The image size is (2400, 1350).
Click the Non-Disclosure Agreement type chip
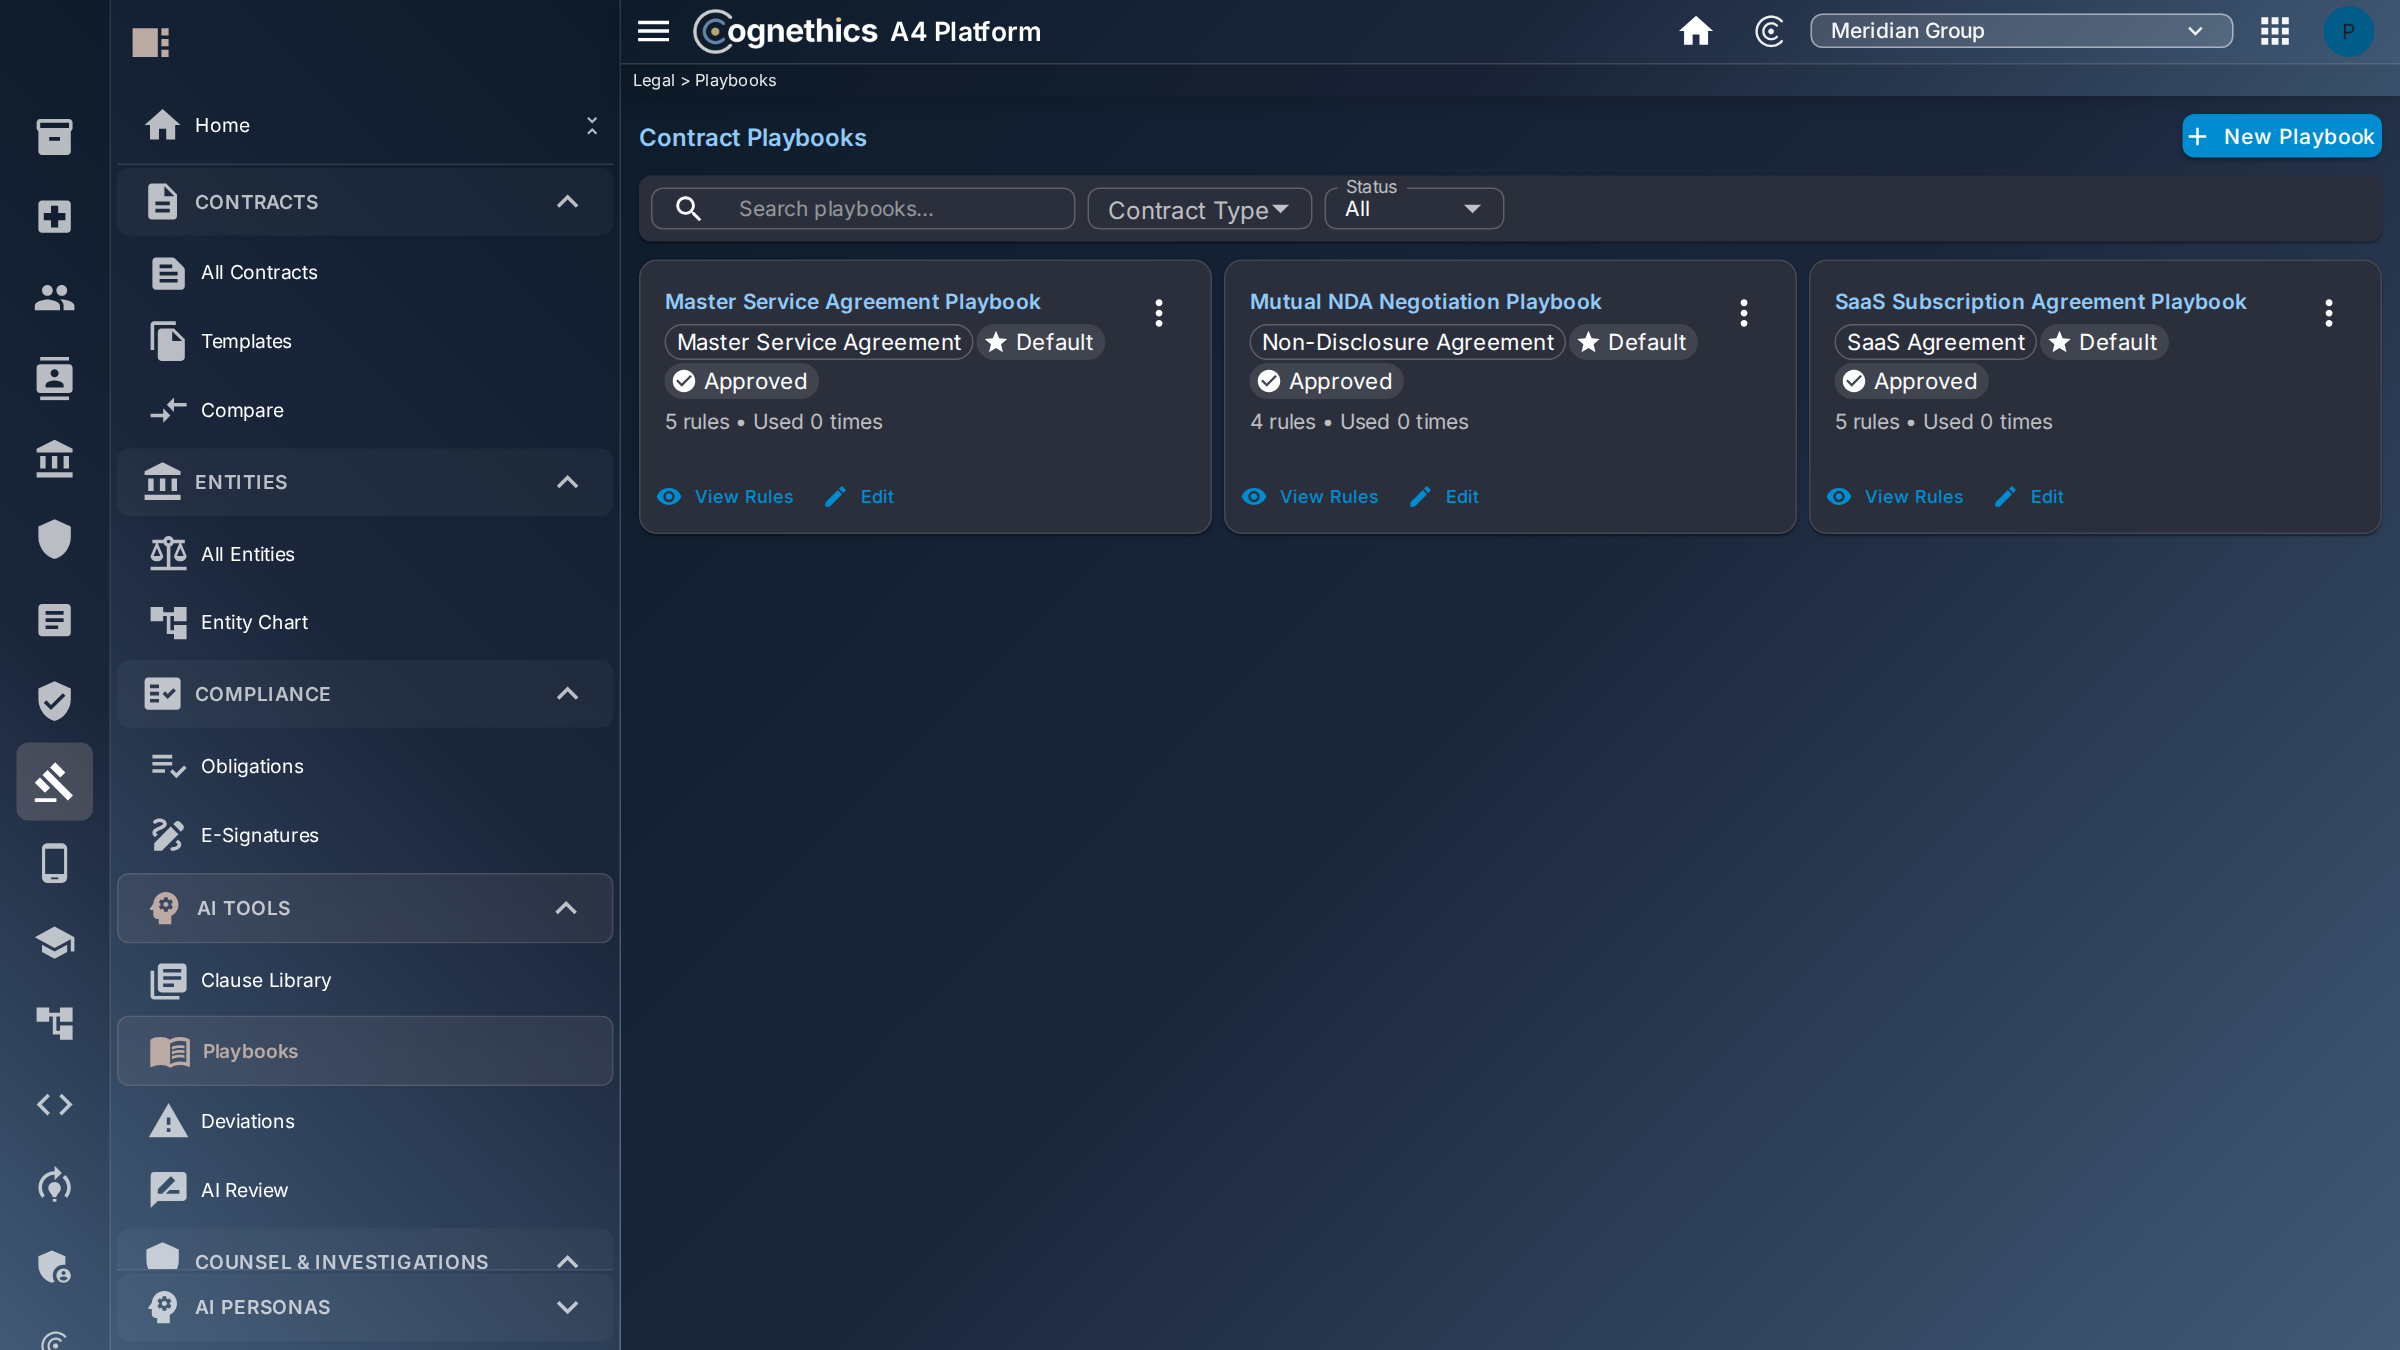point(1407,343)
